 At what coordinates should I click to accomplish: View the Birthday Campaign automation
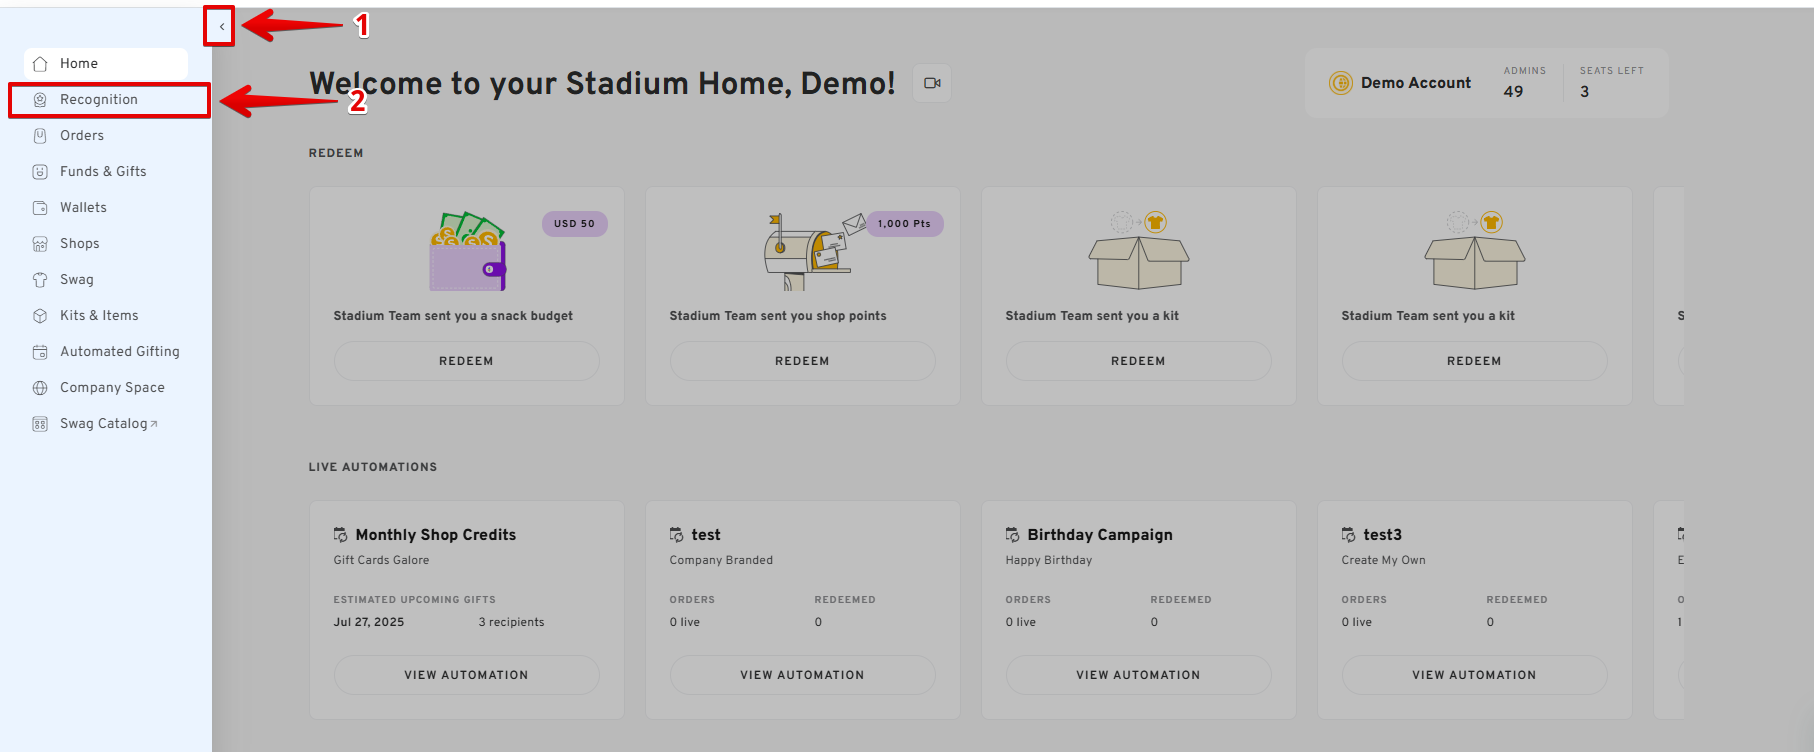coord(1138,675)
